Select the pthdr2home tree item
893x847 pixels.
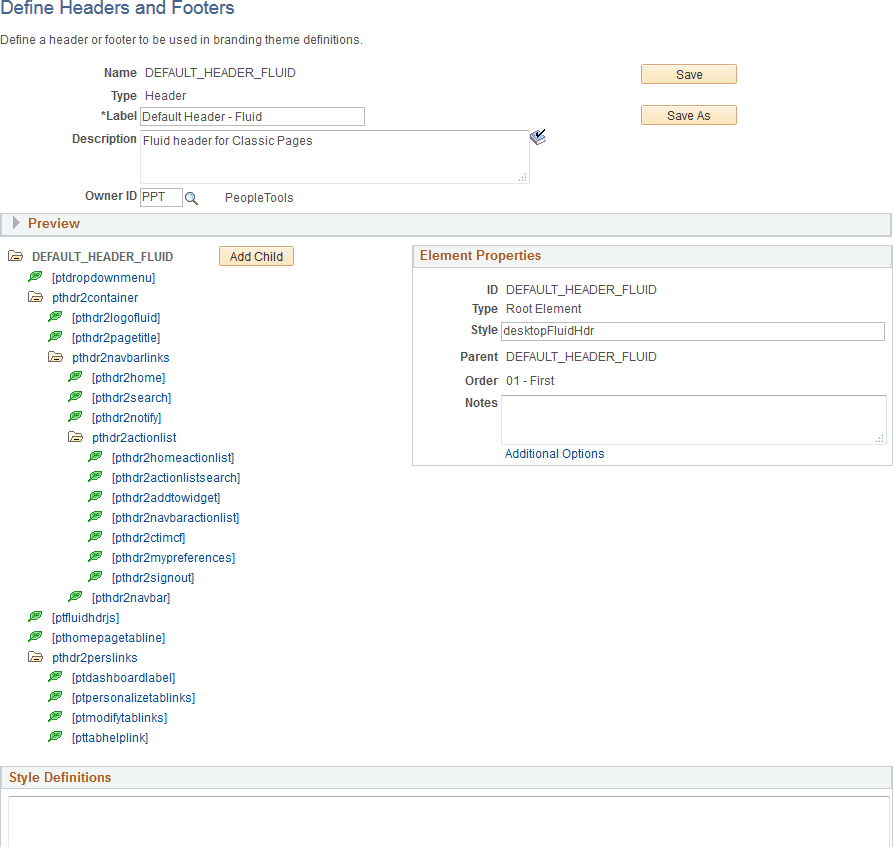(130, 377)
